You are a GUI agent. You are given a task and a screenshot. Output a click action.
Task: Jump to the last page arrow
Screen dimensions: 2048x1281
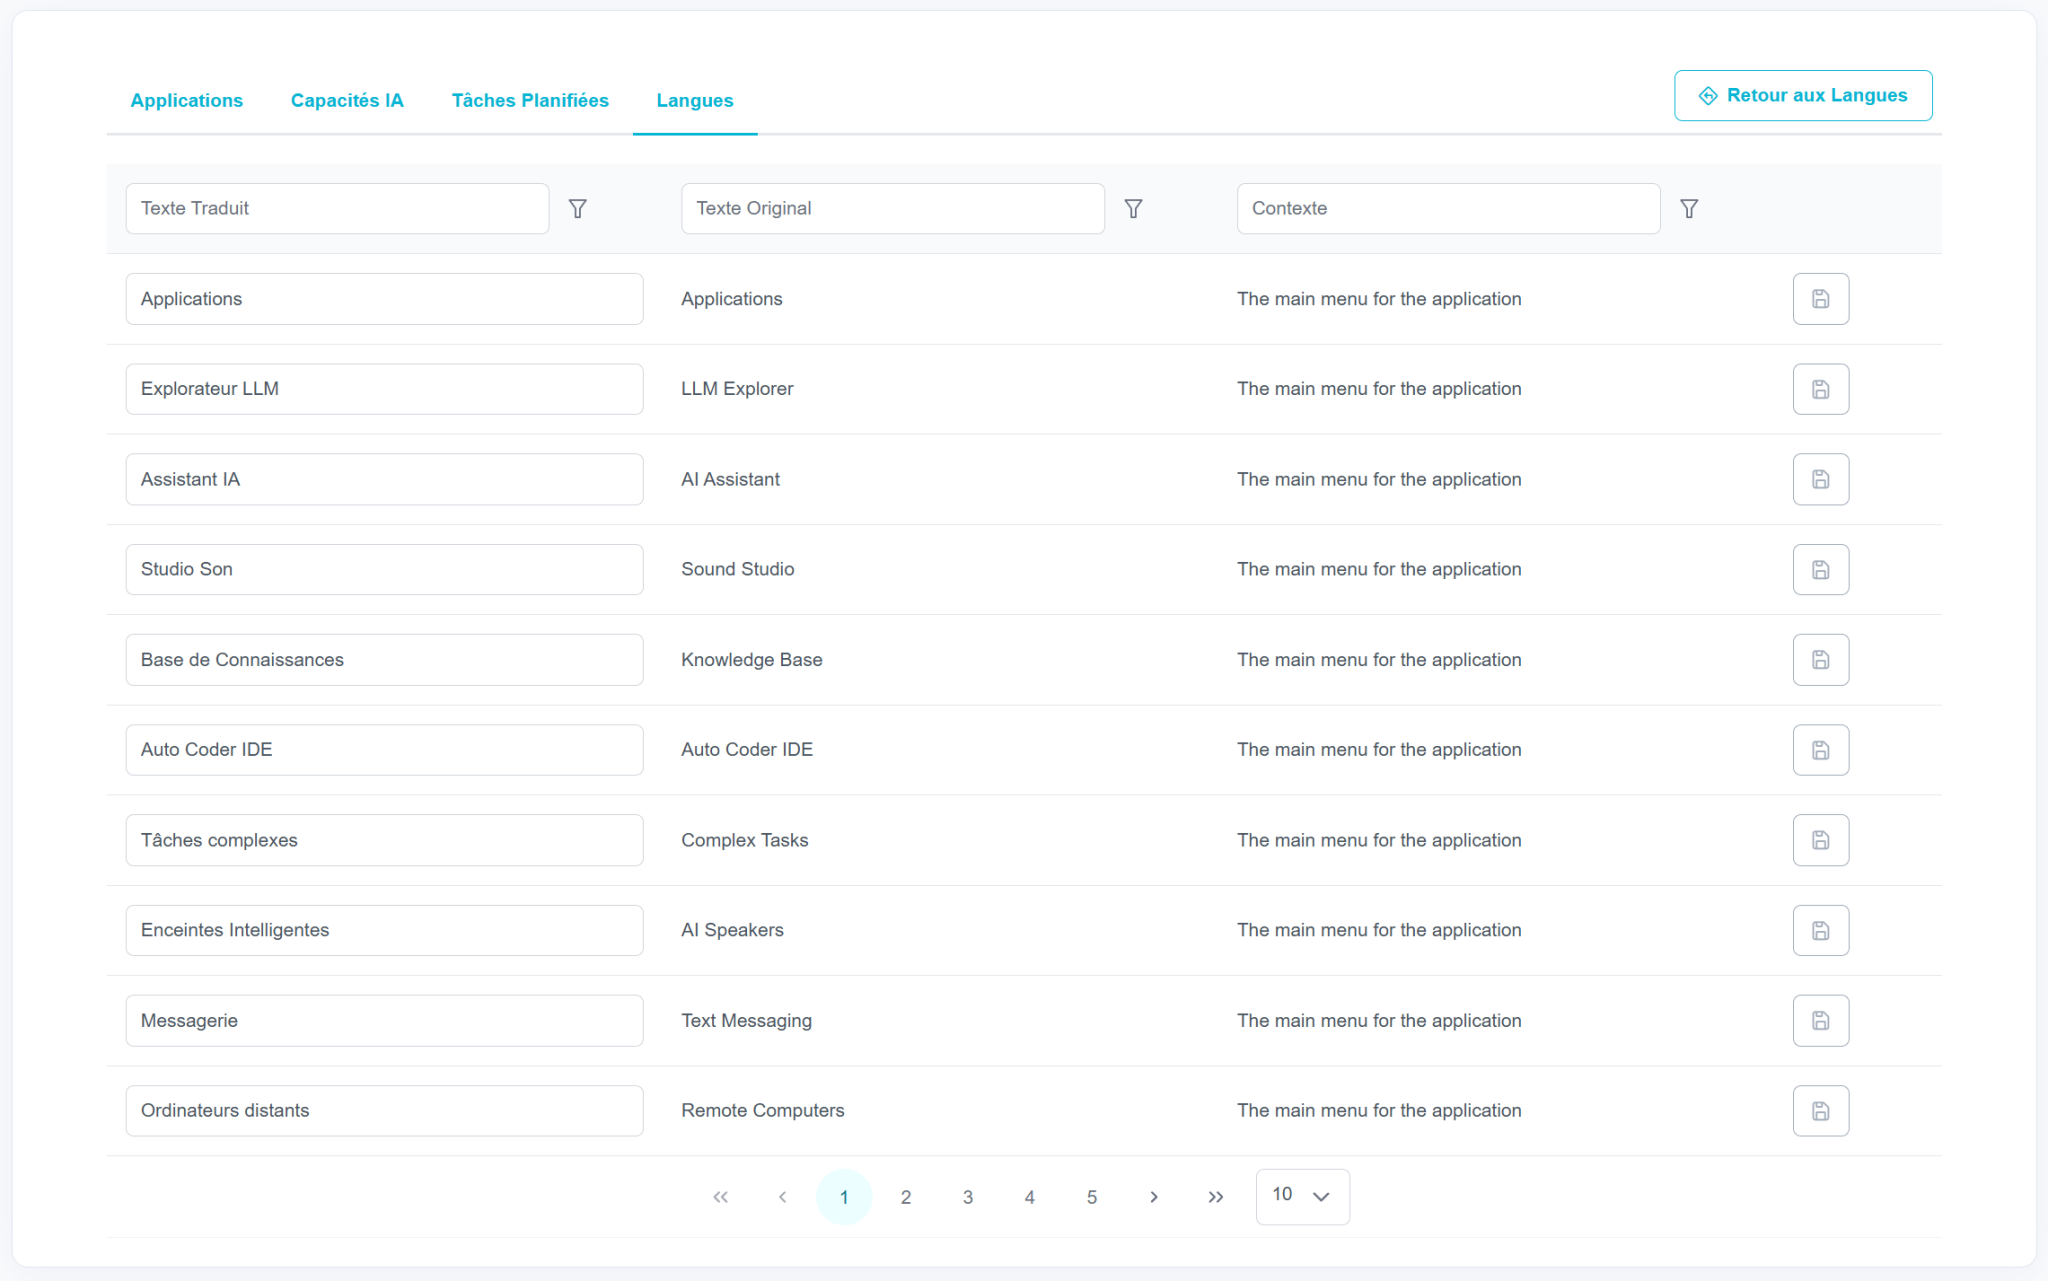click(1216, 1197)
